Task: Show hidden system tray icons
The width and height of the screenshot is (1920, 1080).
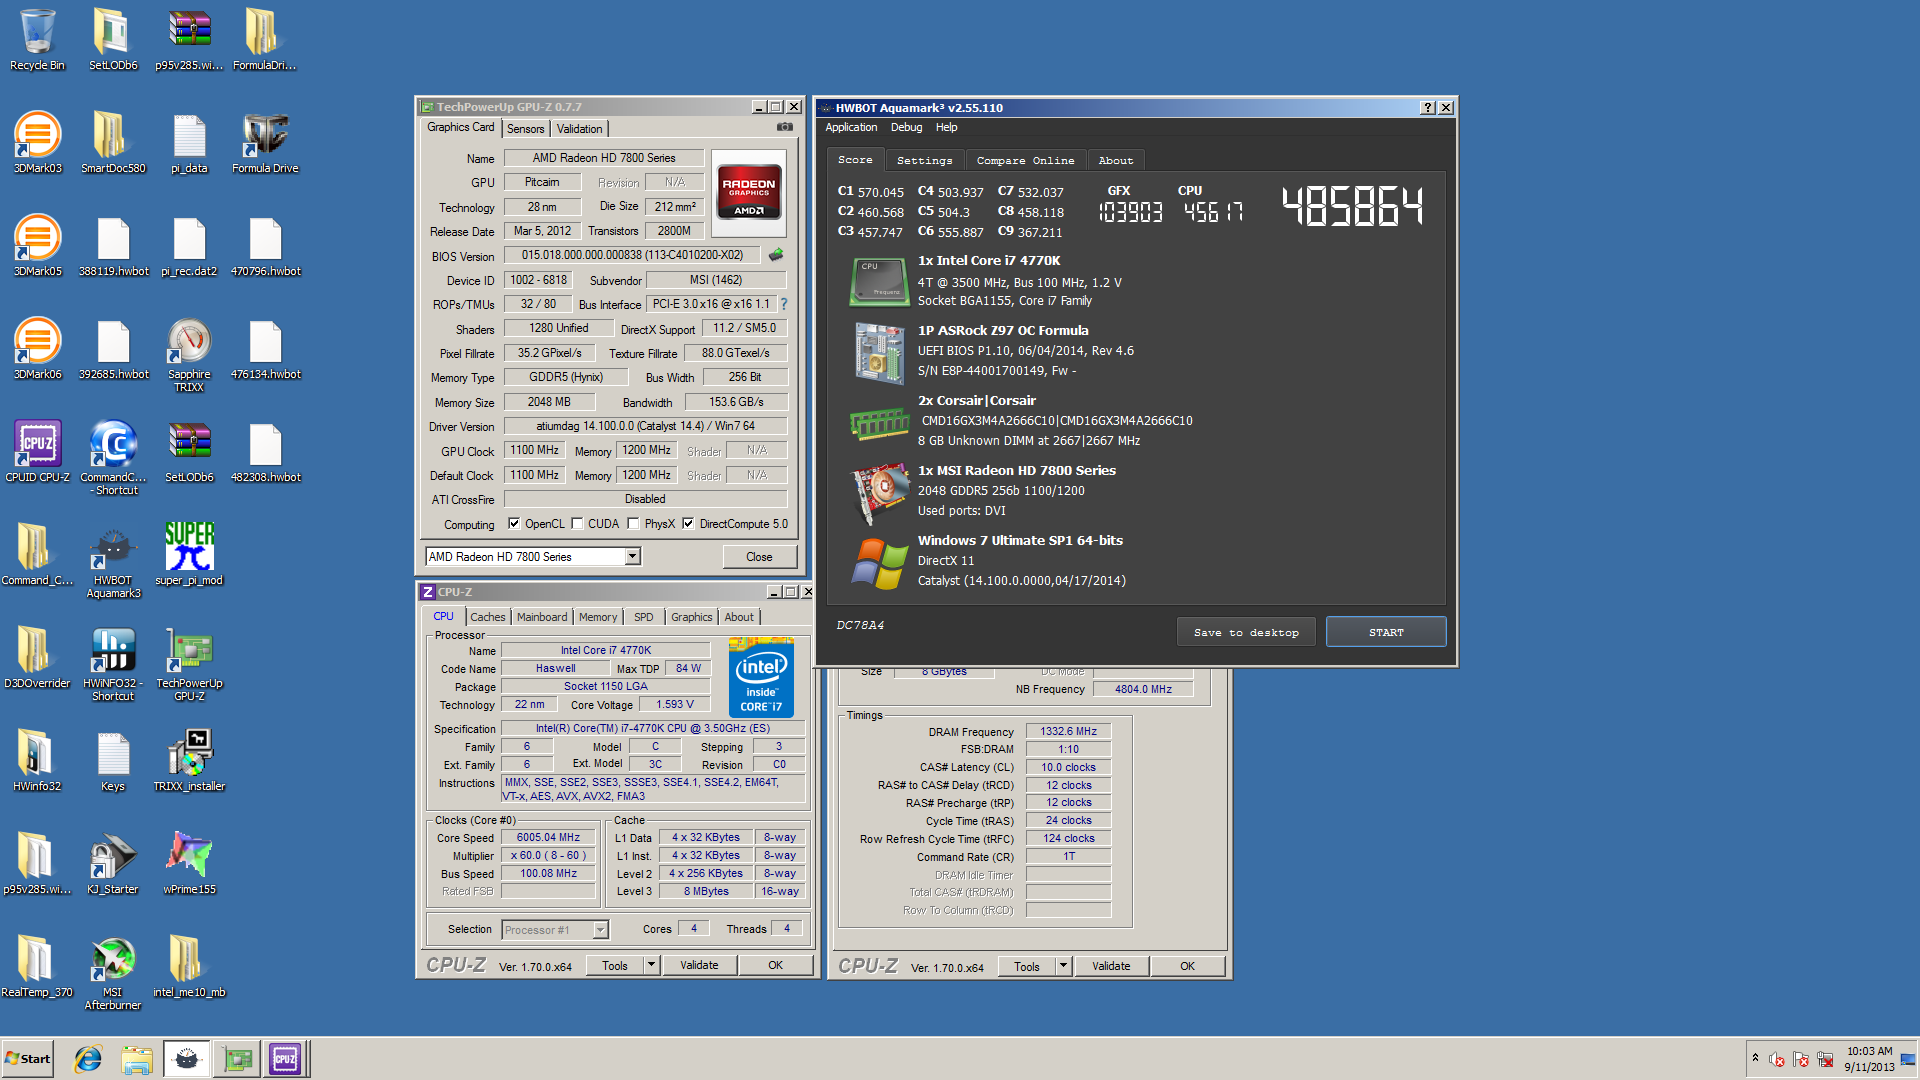Action: click(1755, 1058)
